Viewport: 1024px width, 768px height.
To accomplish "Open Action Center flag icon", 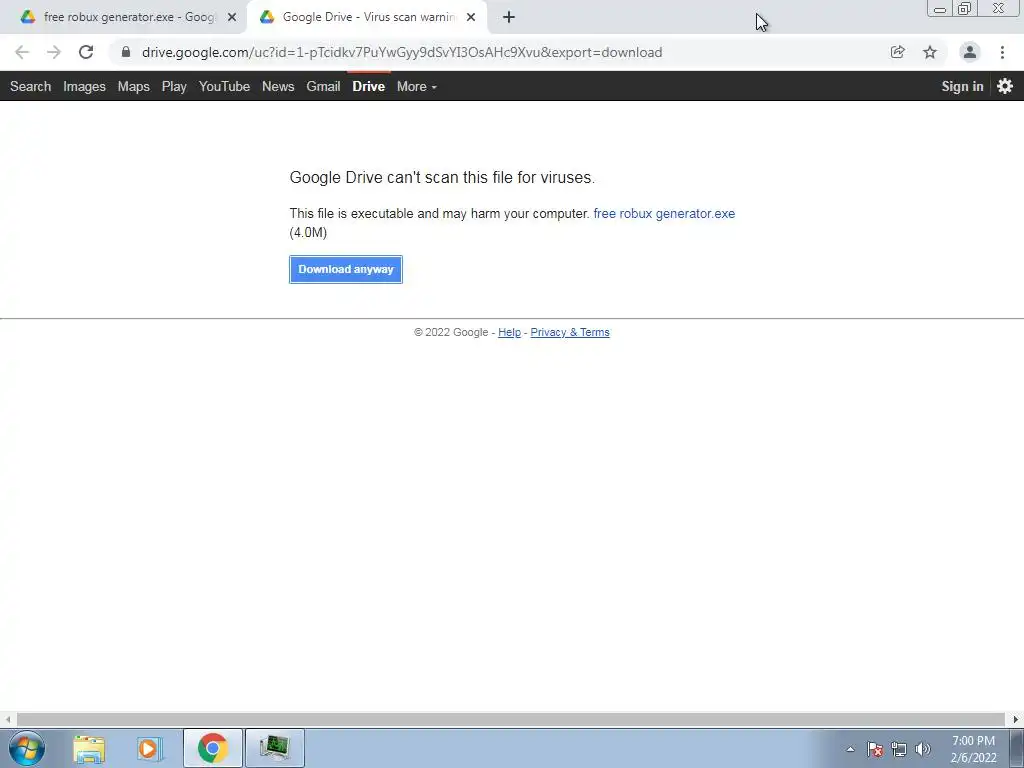I will pyautogui.click(x=874, y=749).
